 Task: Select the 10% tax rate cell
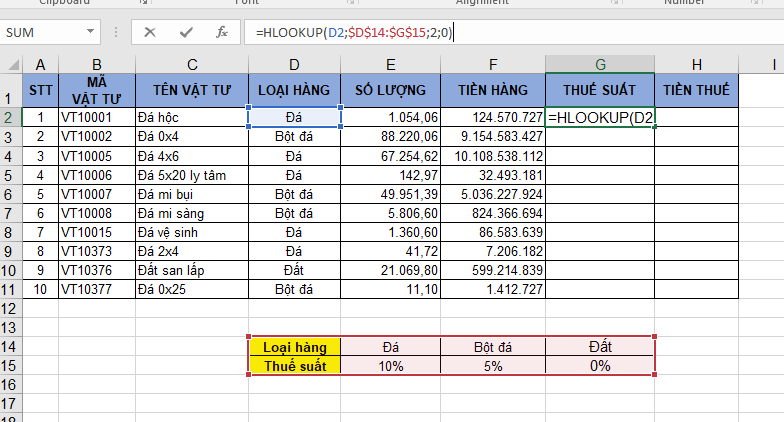click(390, 365)
